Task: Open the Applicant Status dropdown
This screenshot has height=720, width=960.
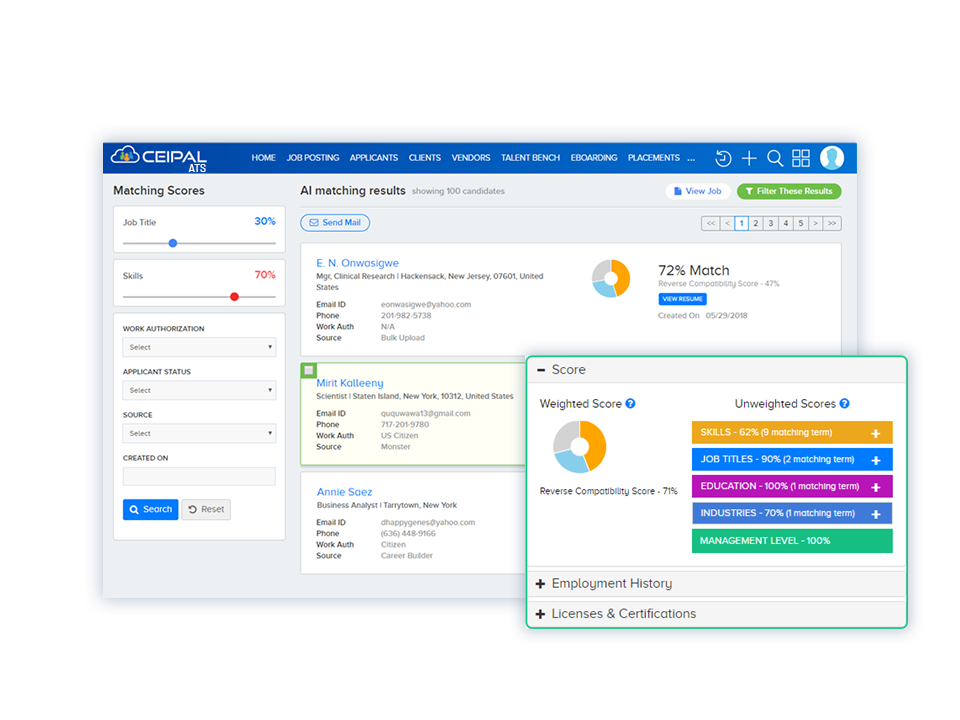Action: pyautogui.click(x=199, y=390)
